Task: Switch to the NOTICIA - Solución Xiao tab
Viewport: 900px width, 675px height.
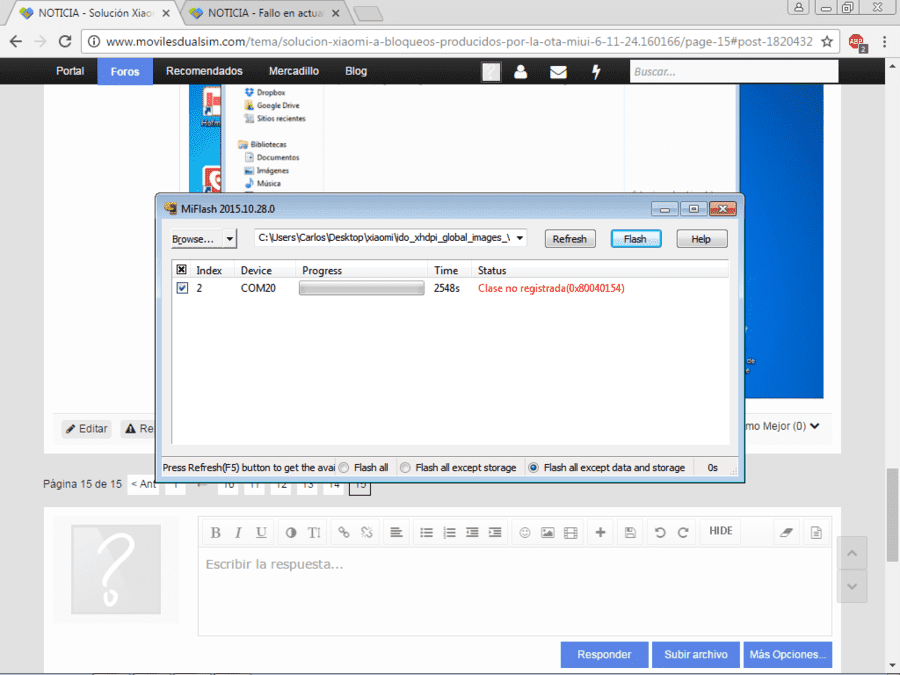Action: pyautogui.click(x=95, y=13)
